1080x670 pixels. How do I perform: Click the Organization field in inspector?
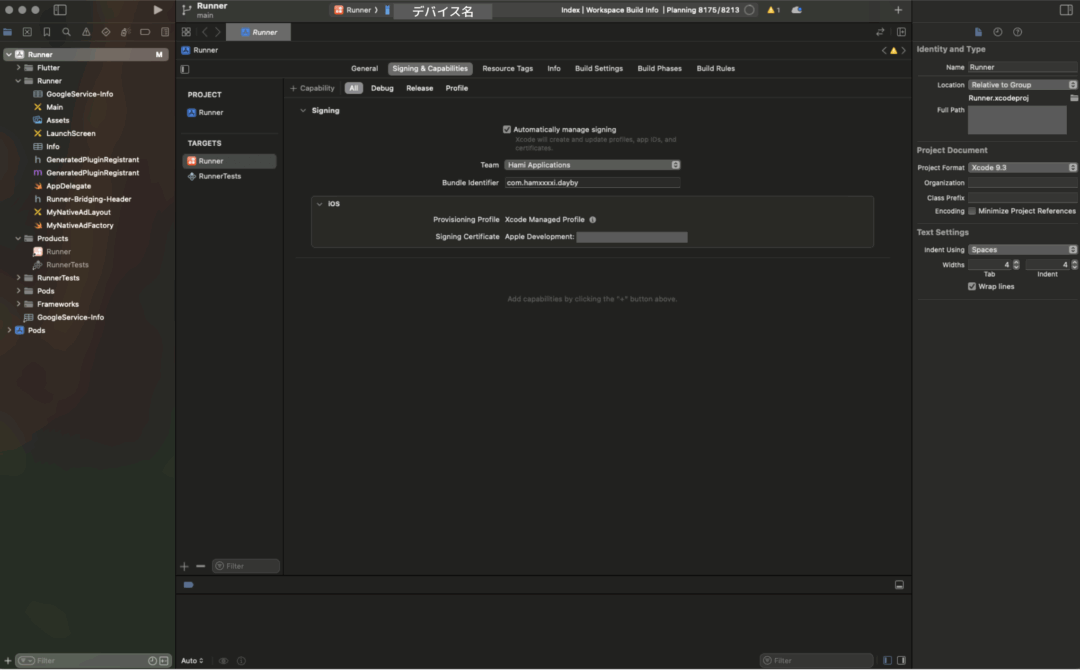(1022, 182)
